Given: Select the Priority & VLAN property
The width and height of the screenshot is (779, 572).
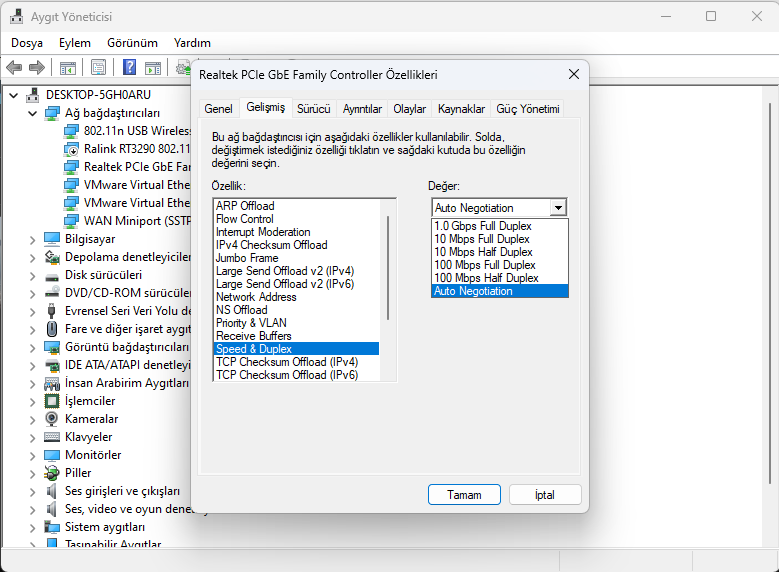Looking at the screenshot, I should (x=297, y=323).
